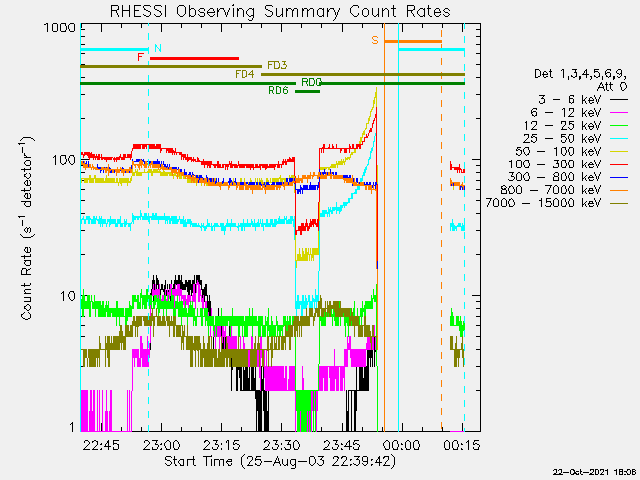Image resolution: width=640 pixels, height=480 pixels.
Task: Click the orange SAA interval bar
Action: 413,41
